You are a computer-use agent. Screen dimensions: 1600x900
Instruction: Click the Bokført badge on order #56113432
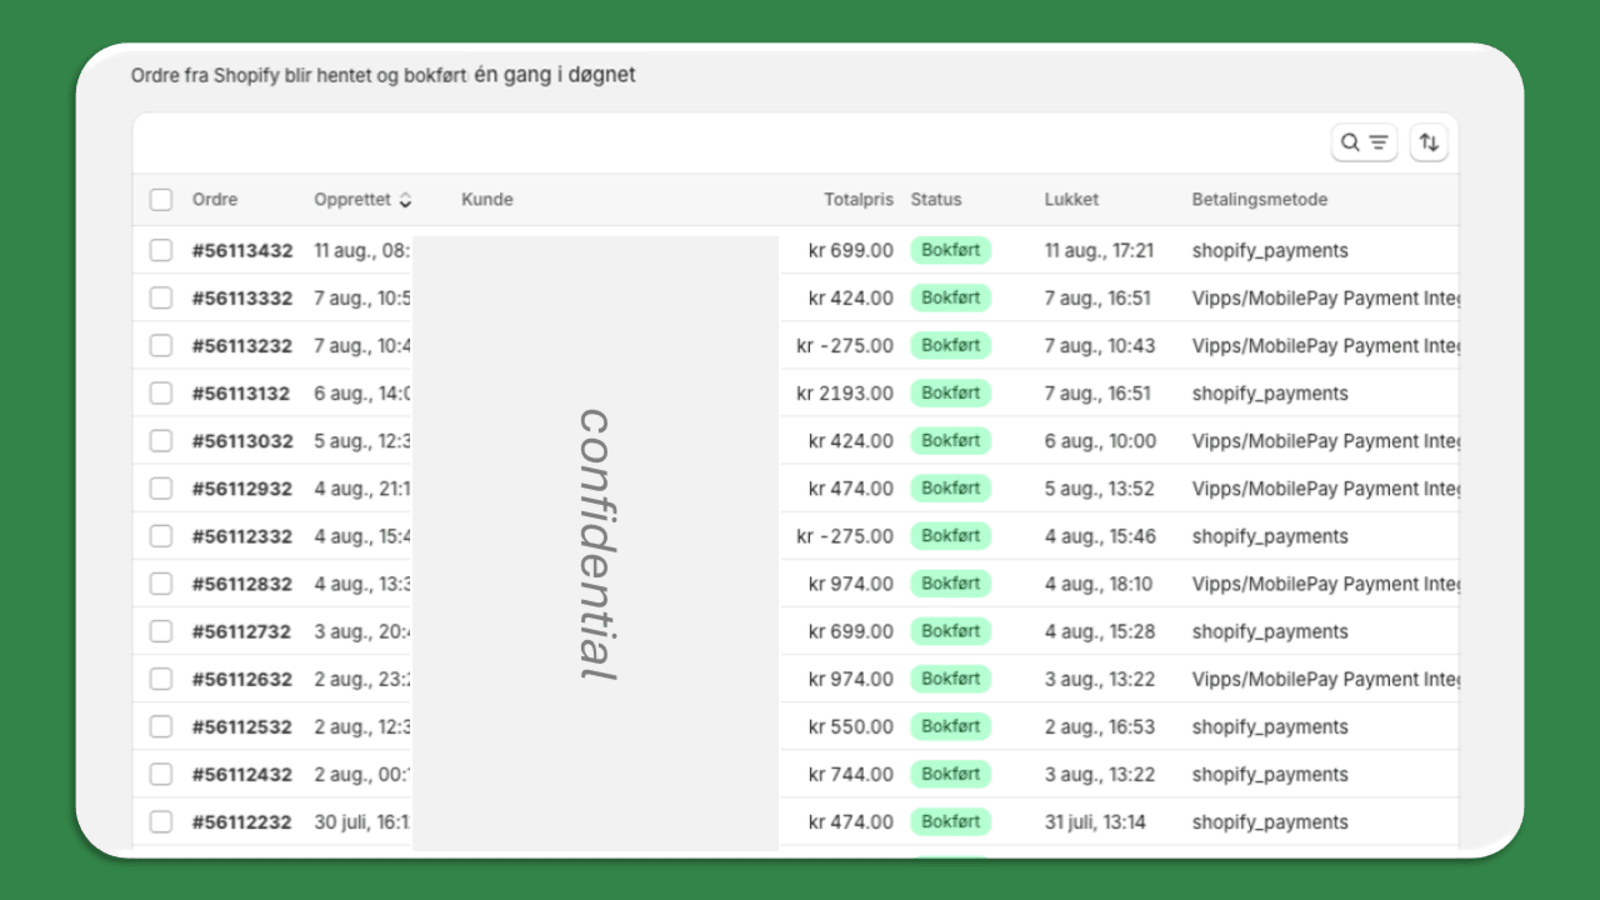point(950,250)
